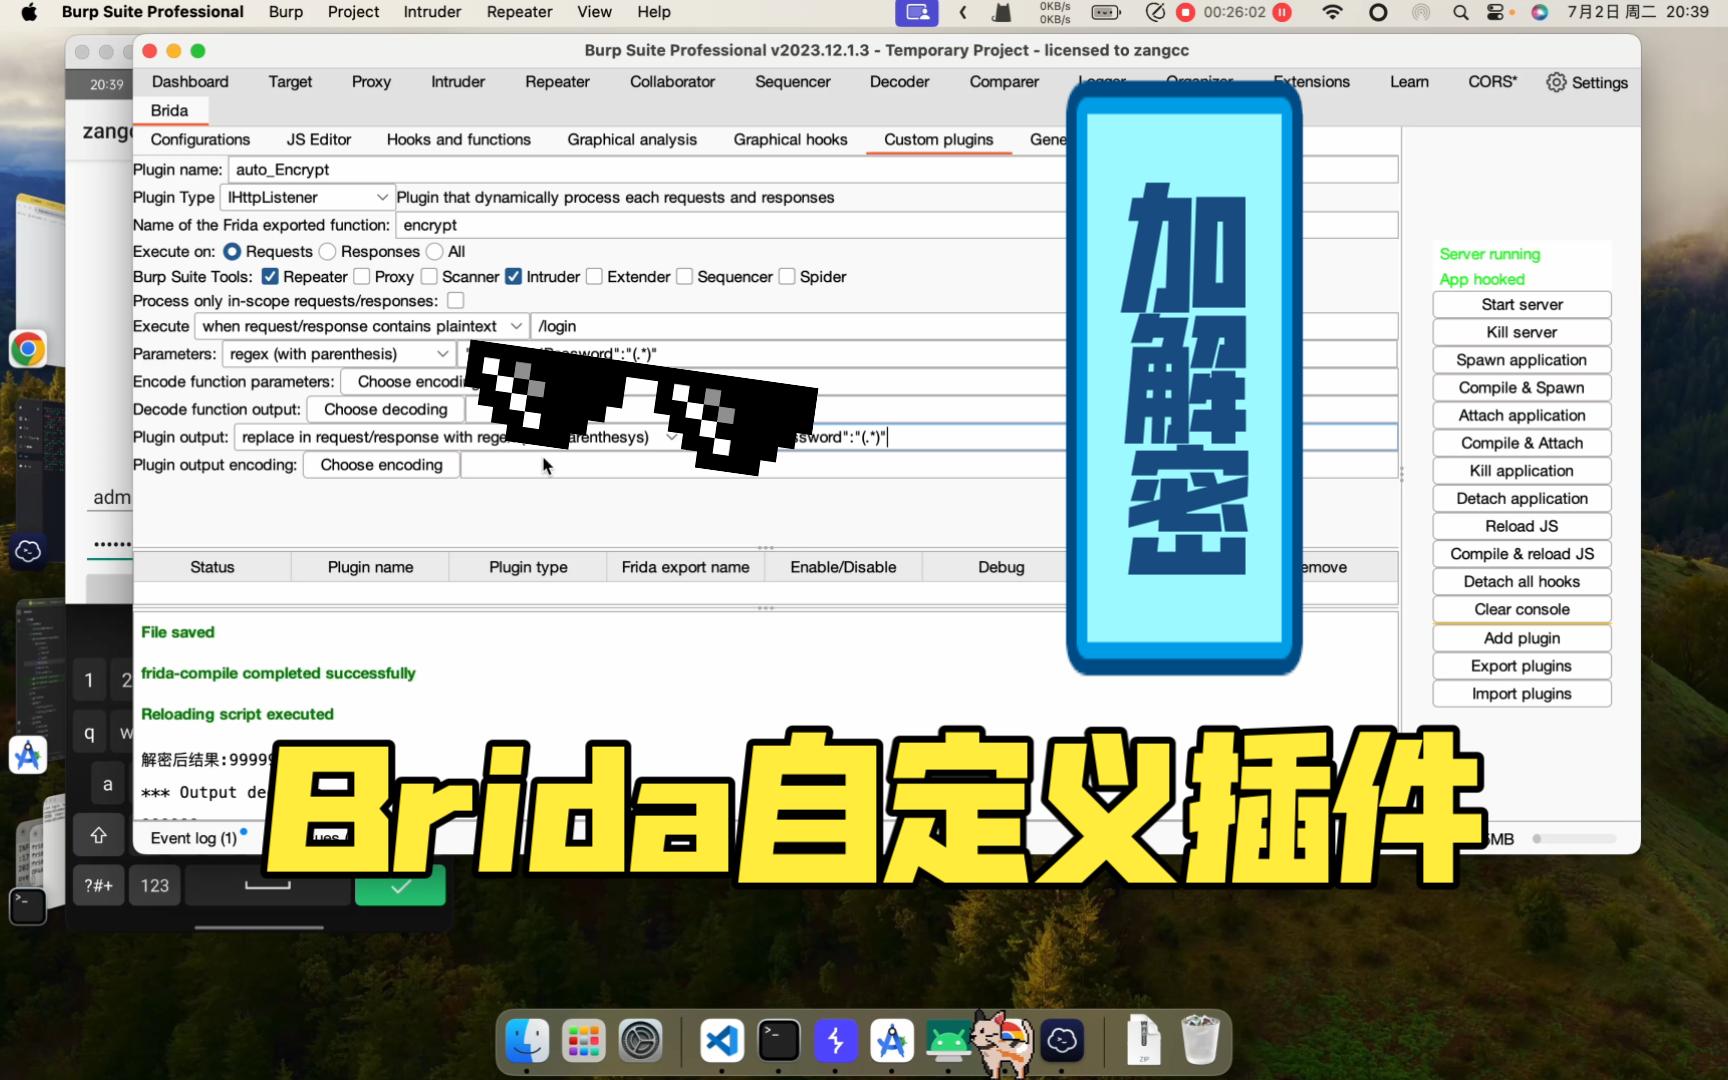Image resolution: width=1728 pixels, height=1080 pixels.
Task: Click the Chrome icon on the left edge
Action: coord(27,349)
